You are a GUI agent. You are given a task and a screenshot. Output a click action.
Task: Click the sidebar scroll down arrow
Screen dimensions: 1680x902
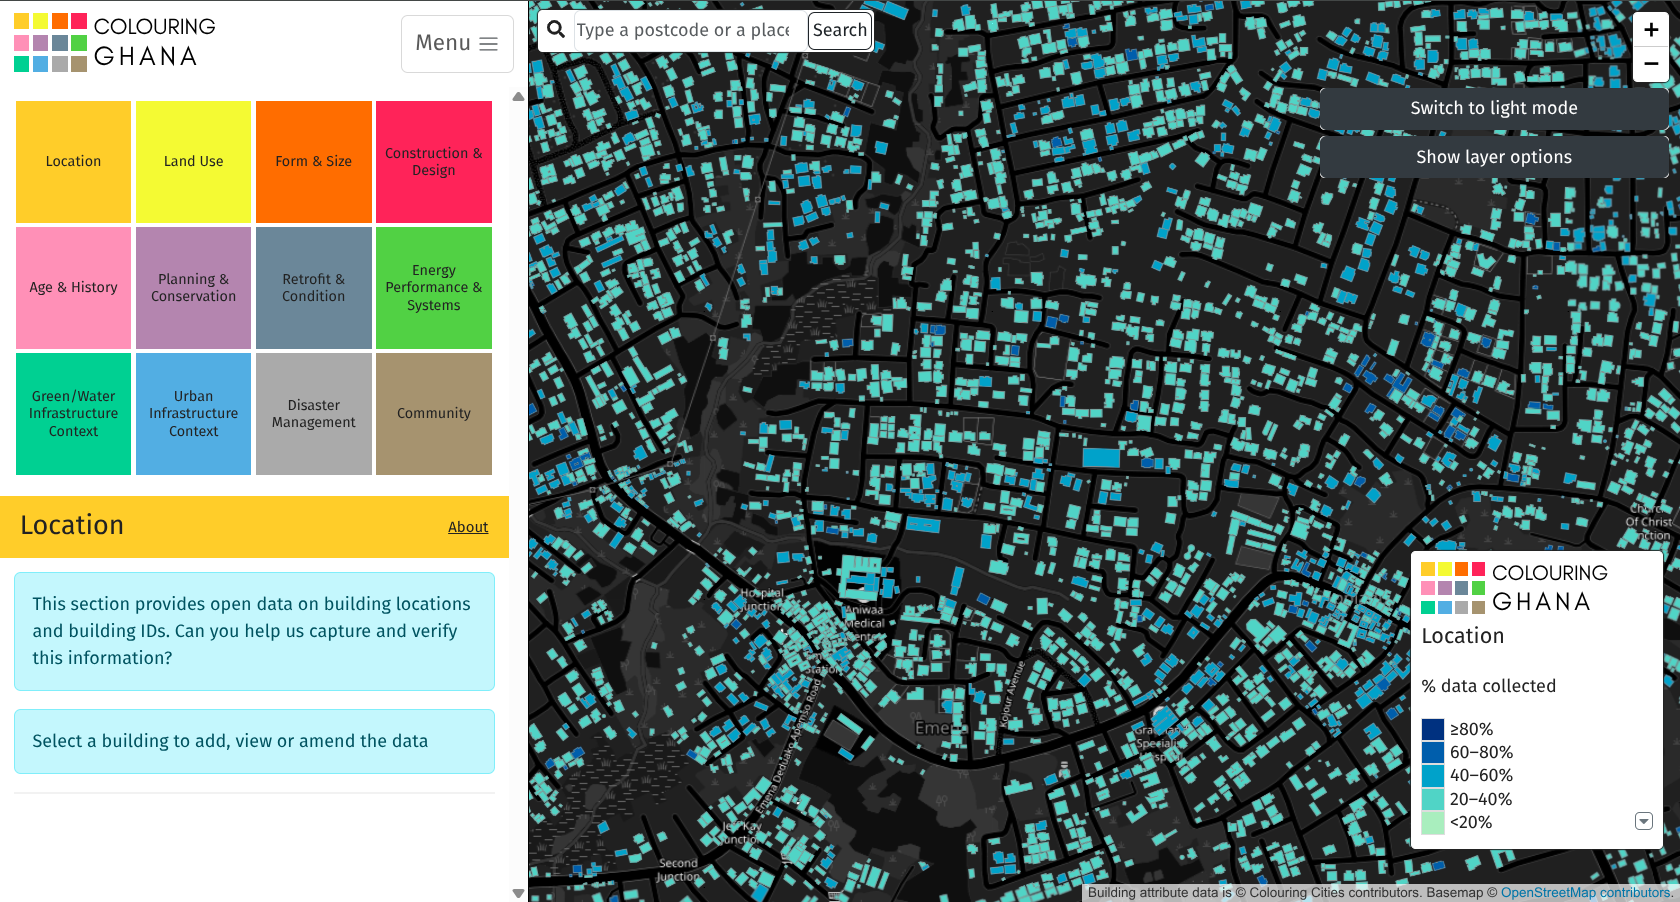[x=518, y=893]
